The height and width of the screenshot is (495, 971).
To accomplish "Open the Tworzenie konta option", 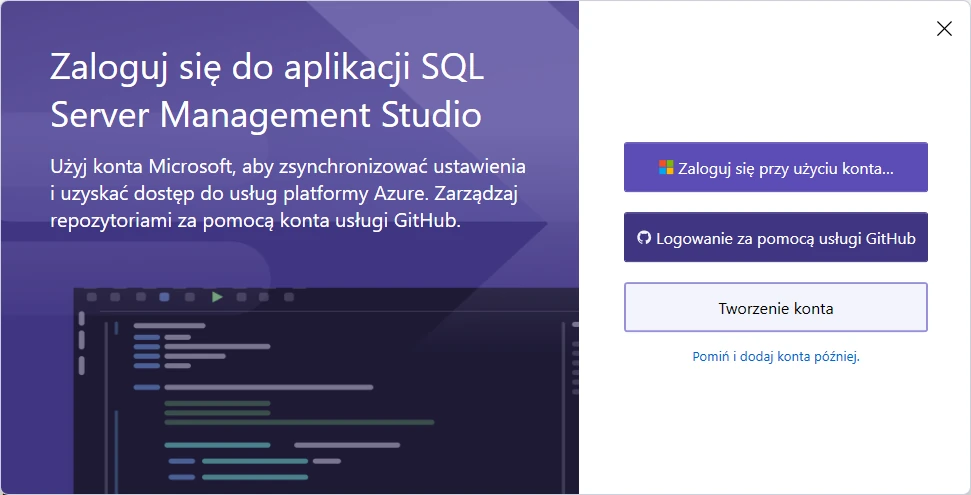I will tap(775, 307).
